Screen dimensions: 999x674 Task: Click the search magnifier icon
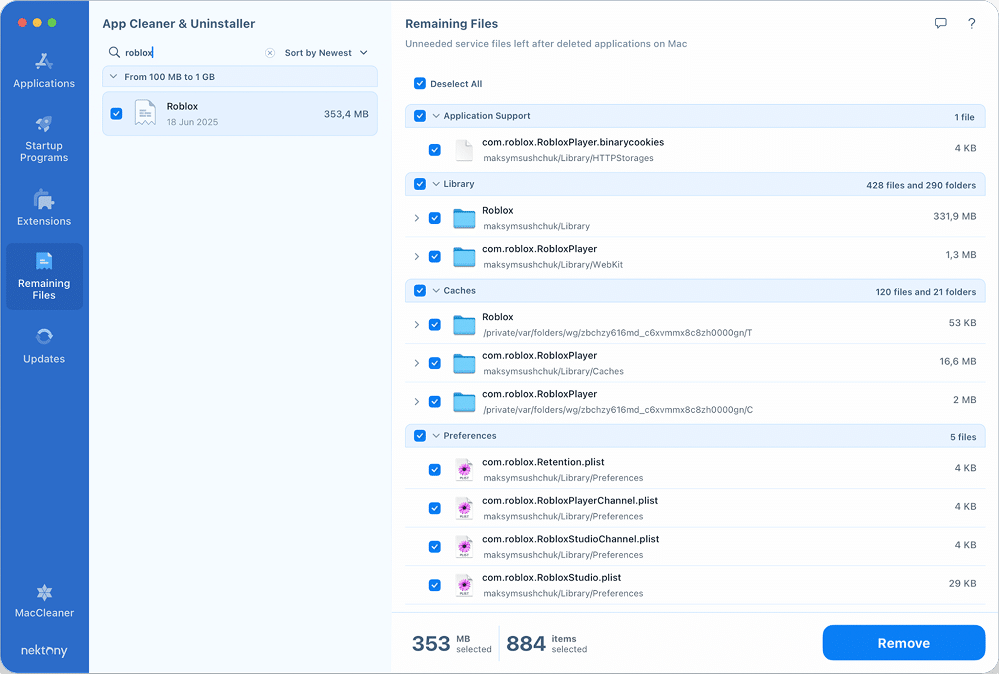coord(114,52)
